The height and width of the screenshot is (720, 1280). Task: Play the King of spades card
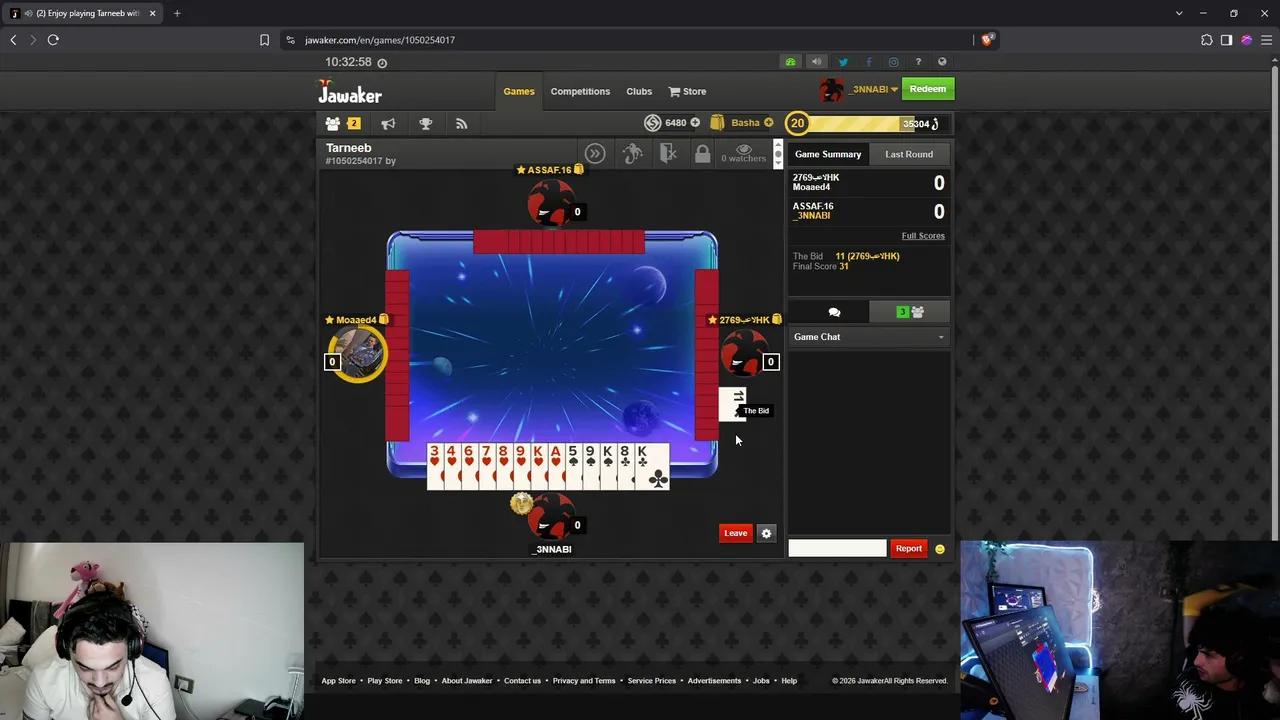click(x=608, y=465)
